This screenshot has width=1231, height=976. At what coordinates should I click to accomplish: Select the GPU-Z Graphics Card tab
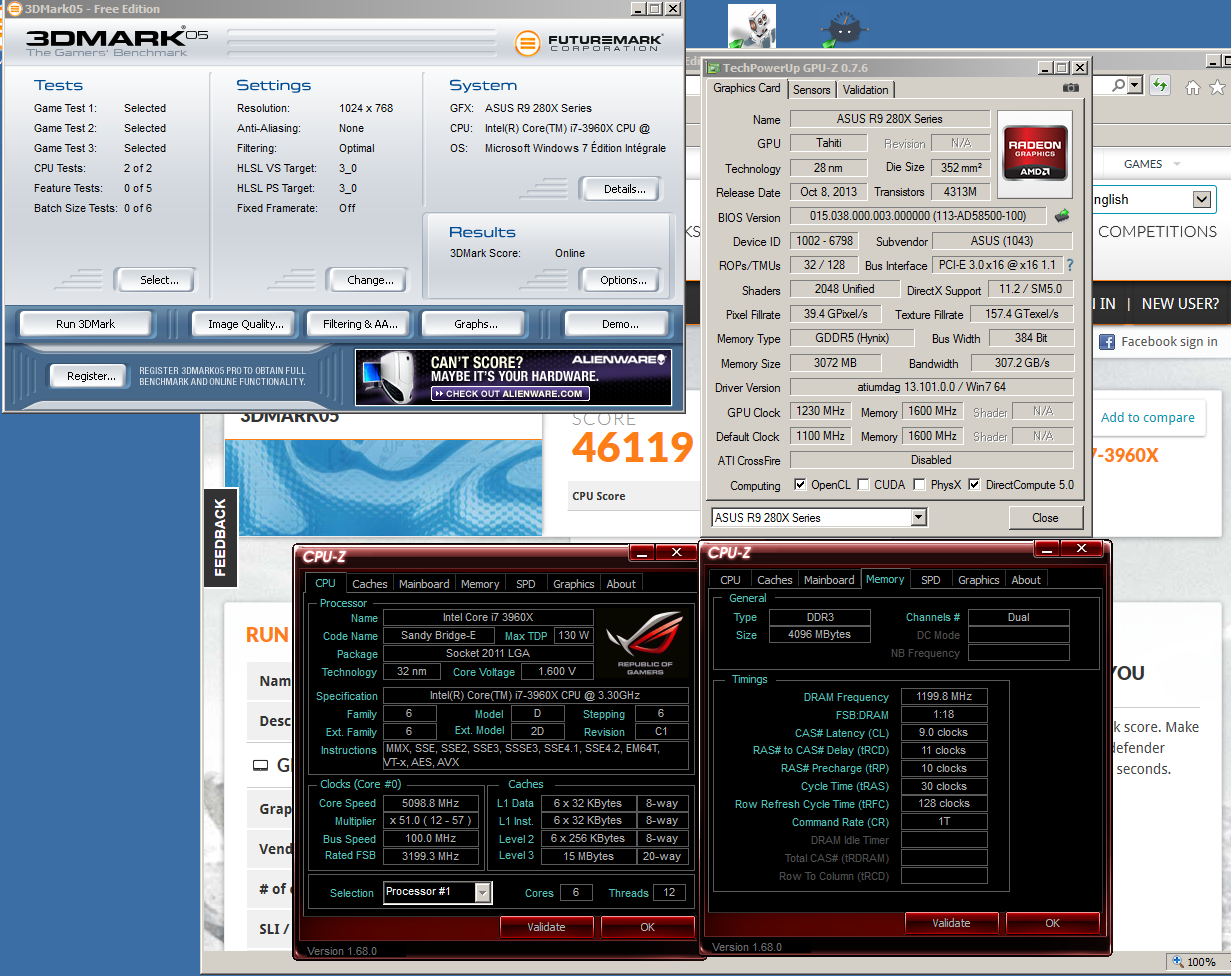747,88
